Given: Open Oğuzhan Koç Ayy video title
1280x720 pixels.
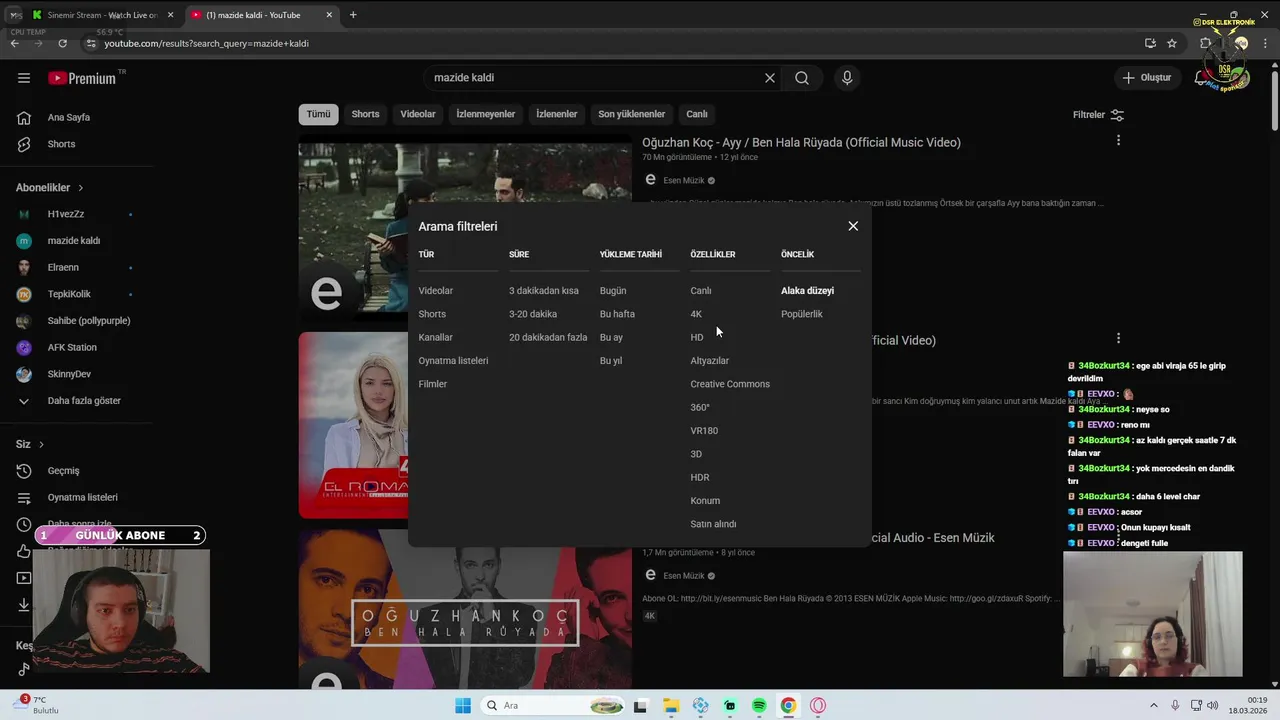Looking at the screenshot, I should click(x=801, y=143).
